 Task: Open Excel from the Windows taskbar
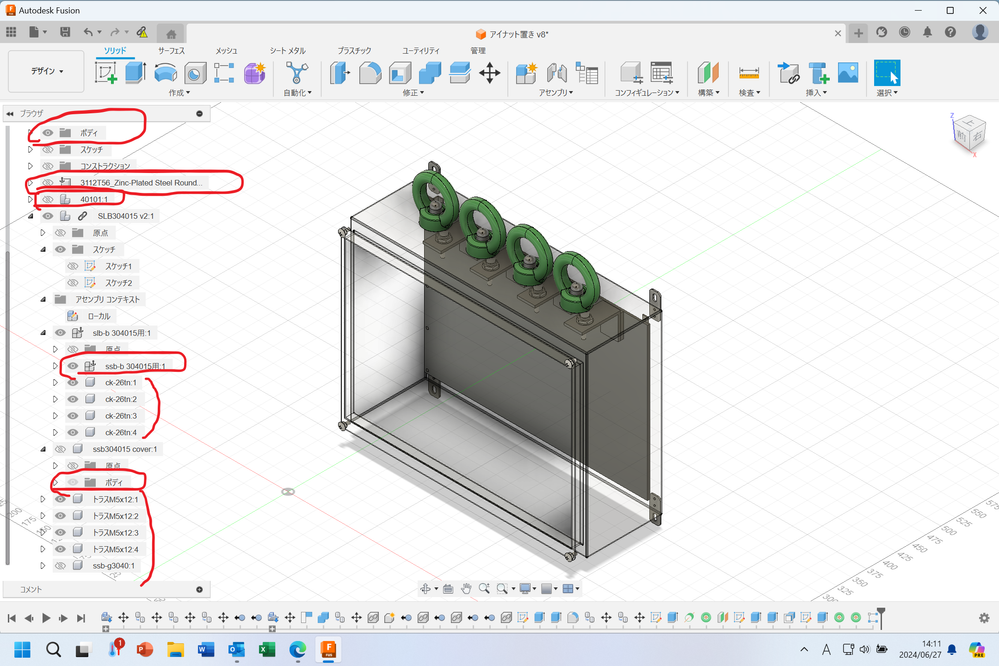coord(267,650)
